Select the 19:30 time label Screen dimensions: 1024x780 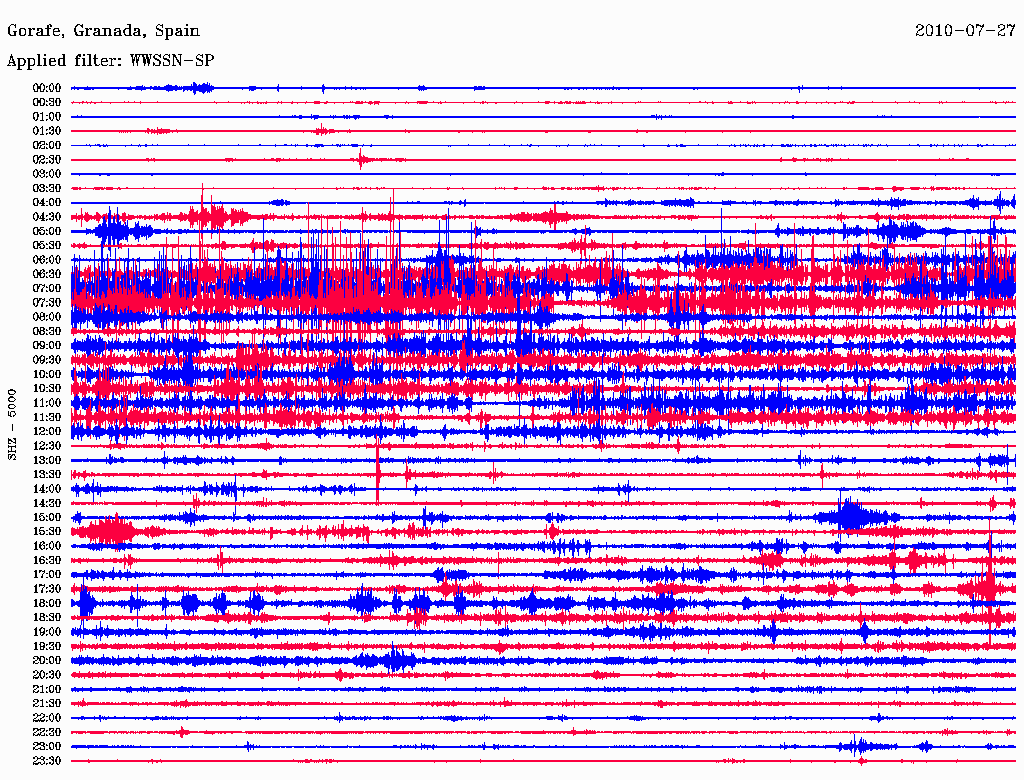pos(46,646)
